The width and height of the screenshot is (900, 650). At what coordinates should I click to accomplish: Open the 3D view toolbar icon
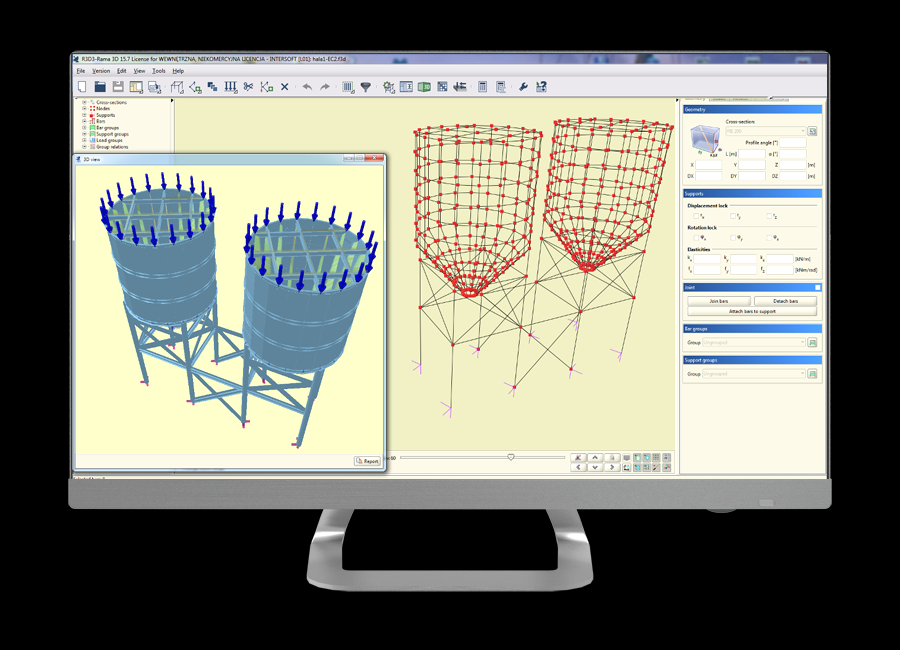(x=424, y=87)
